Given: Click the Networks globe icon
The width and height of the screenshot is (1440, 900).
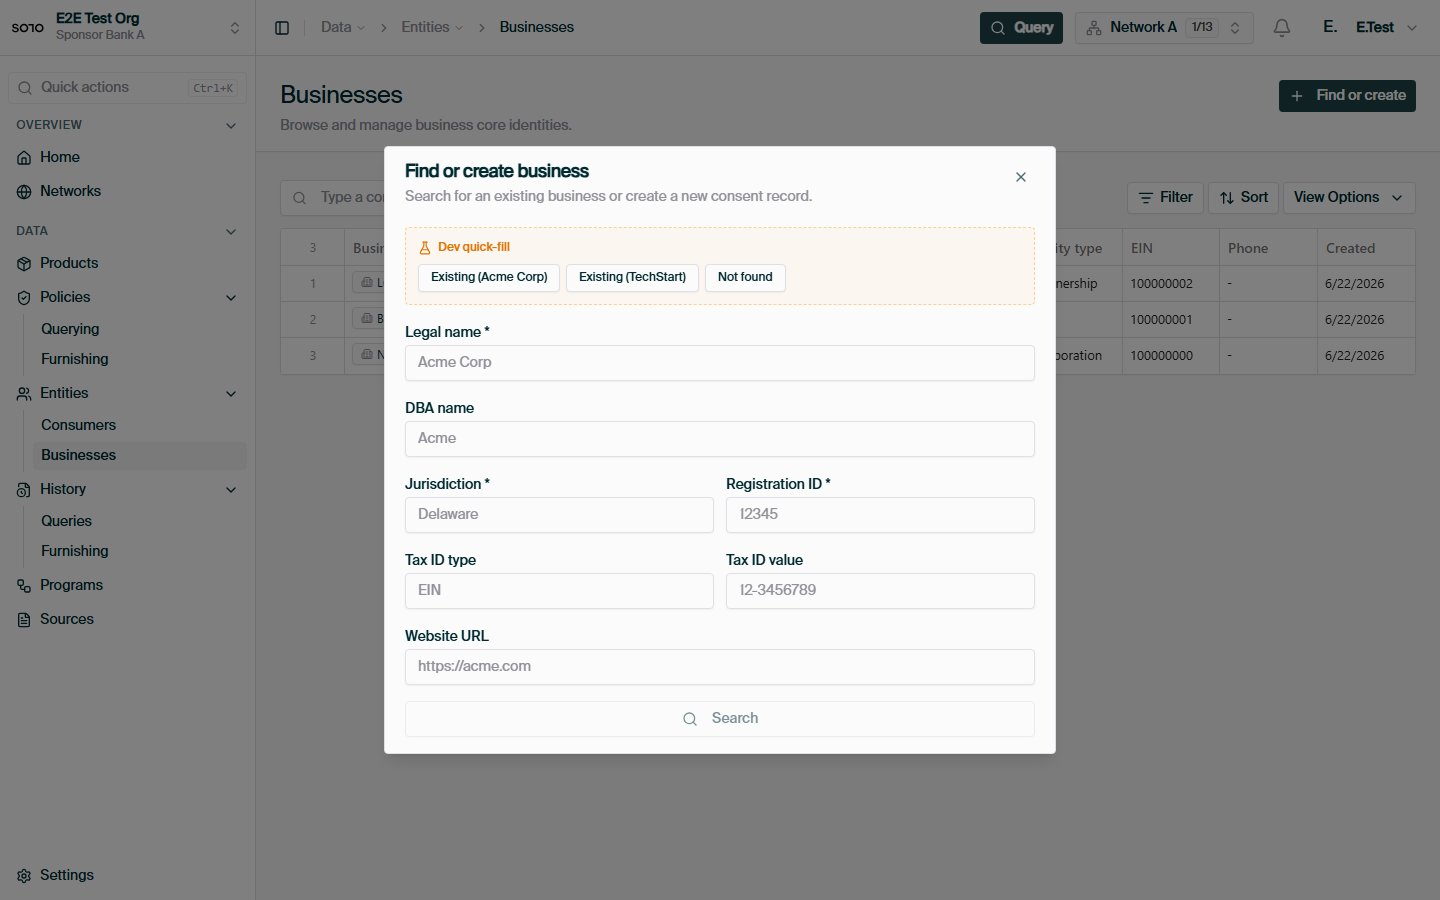Looking at the screenshot, I should [24, 192].
